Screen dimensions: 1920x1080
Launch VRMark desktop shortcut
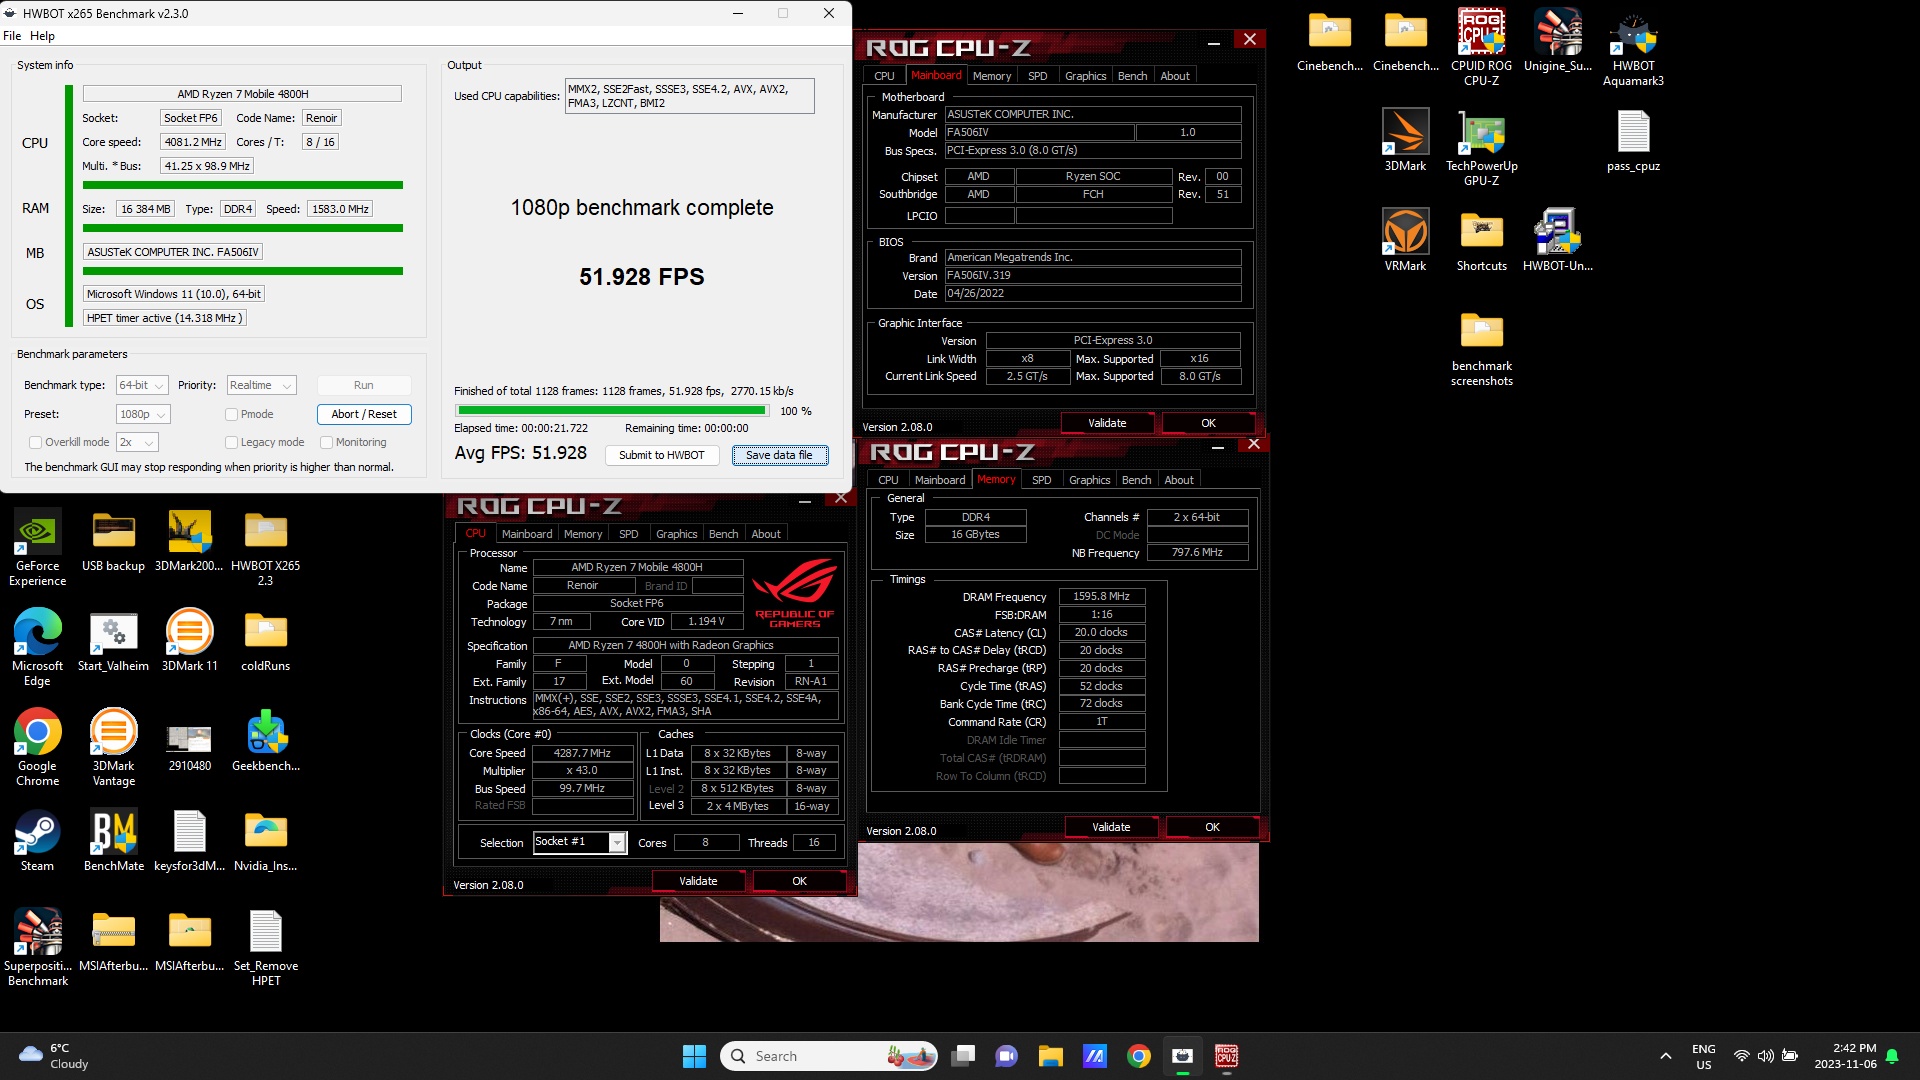click(1405, 241)
